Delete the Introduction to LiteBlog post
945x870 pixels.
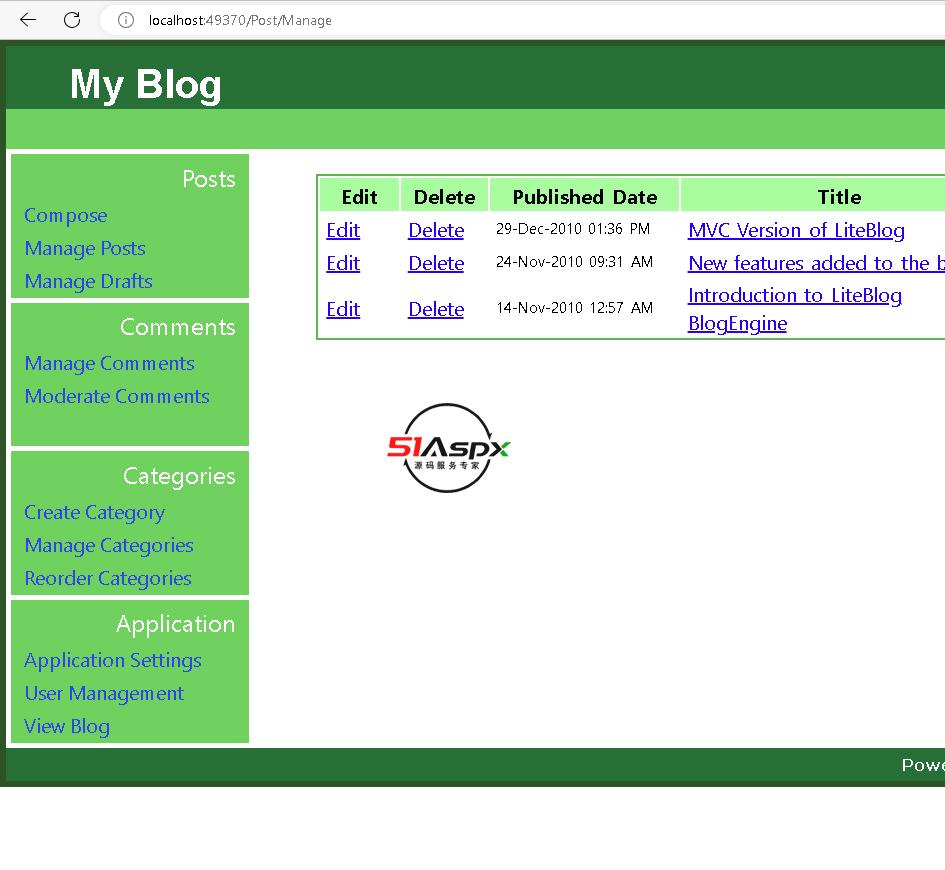tap(436, 309)
